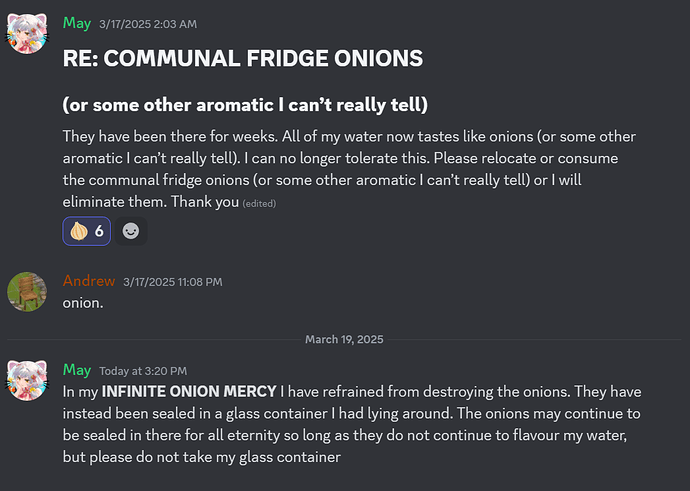The height and width of the screenshot is (491, 690).
Task: Click Andrew's 'onion.' message text
Action: 83,303
